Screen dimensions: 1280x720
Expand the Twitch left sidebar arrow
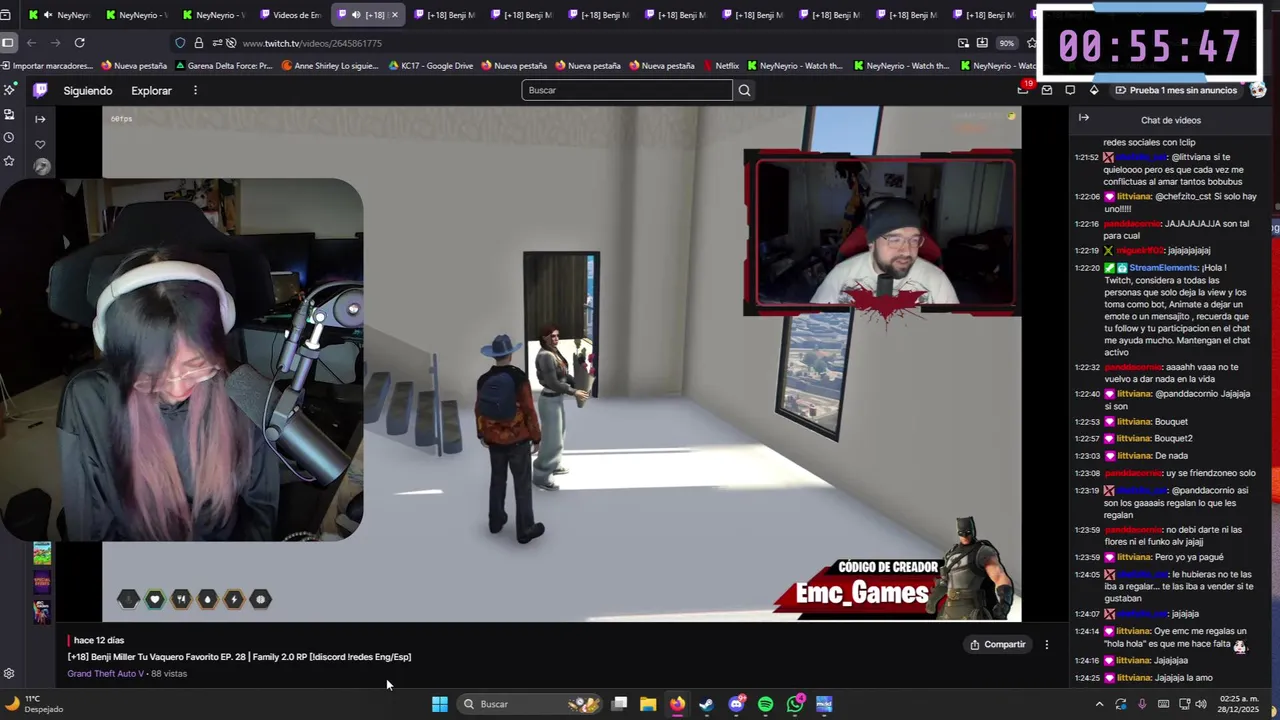(40, 119)
